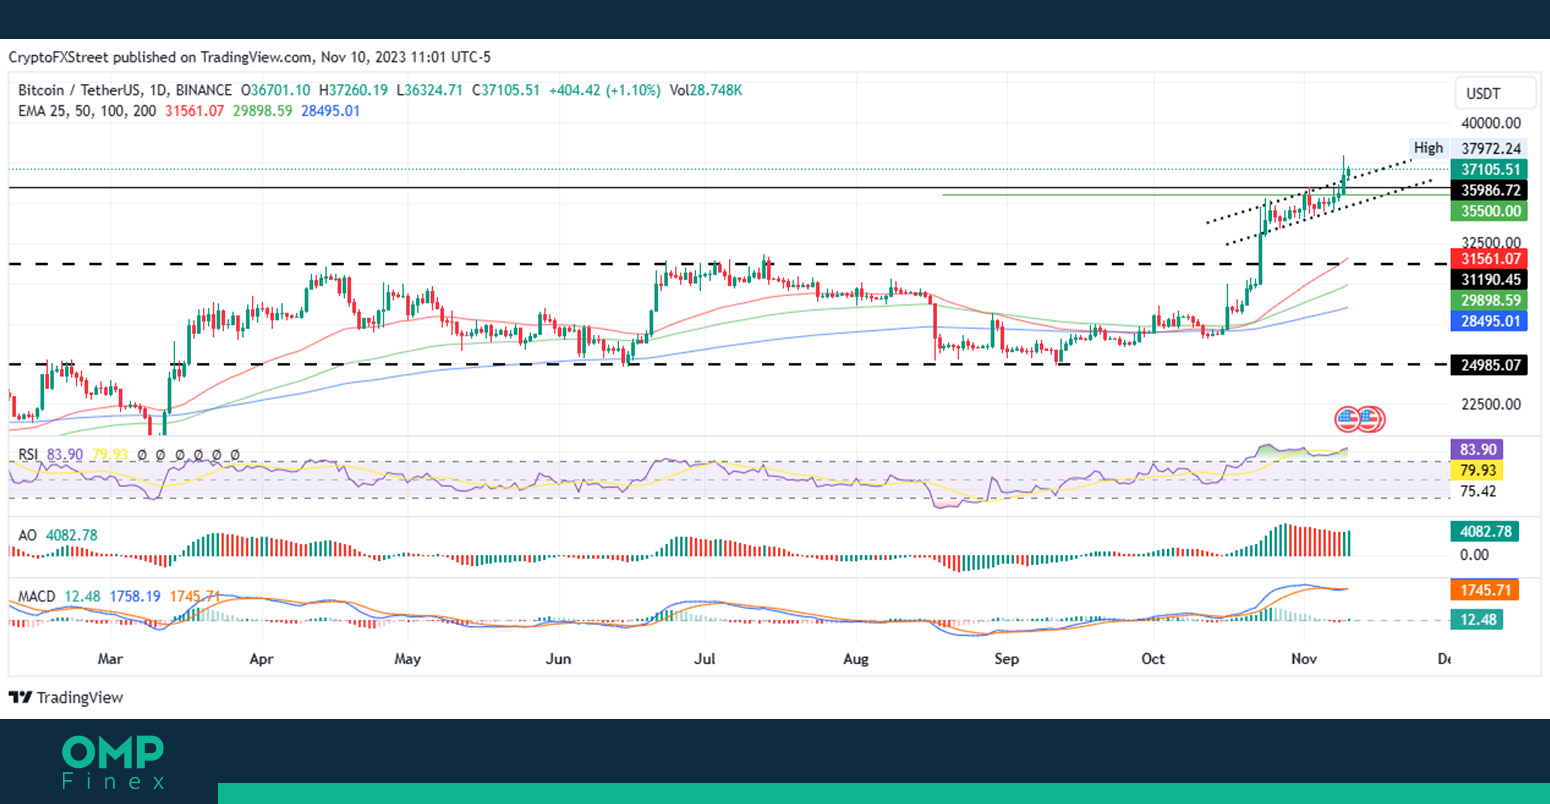Click the May label on time axis
Viewport: 1550px width, 804px height.
tap(407, 659)
